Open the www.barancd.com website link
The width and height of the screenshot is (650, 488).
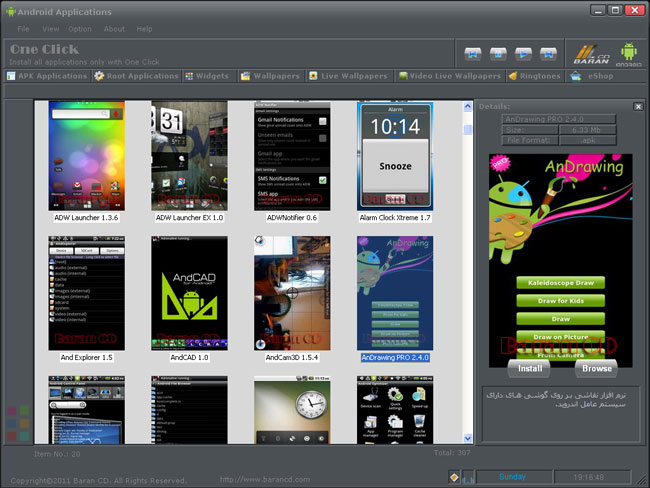265,480
